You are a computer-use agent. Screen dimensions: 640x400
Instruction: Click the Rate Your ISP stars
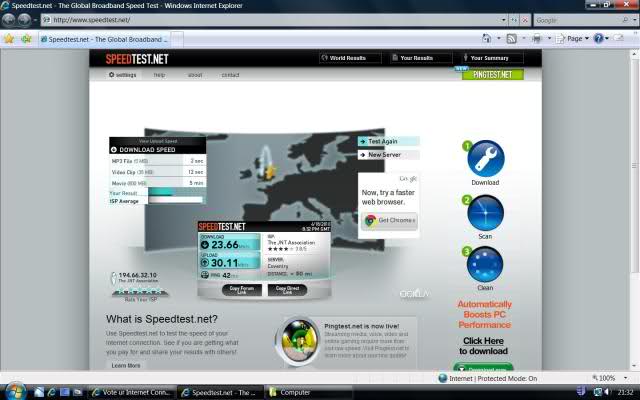pyautogui.click(x=140, y=291)
